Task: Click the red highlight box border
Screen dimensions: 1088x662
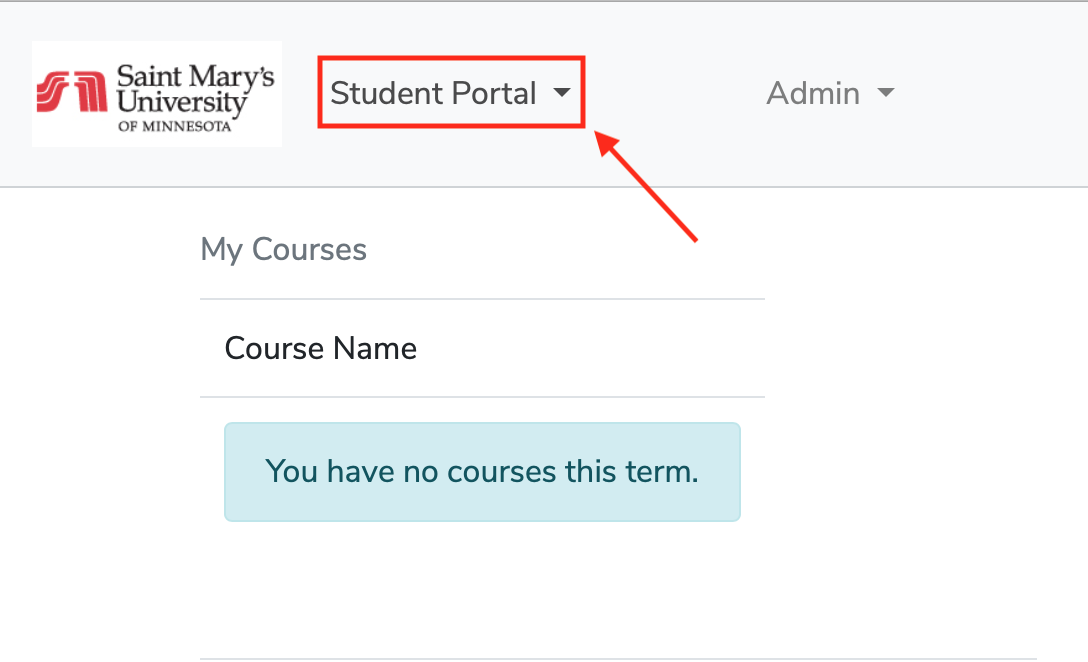Action: click(x=451, y=58)
